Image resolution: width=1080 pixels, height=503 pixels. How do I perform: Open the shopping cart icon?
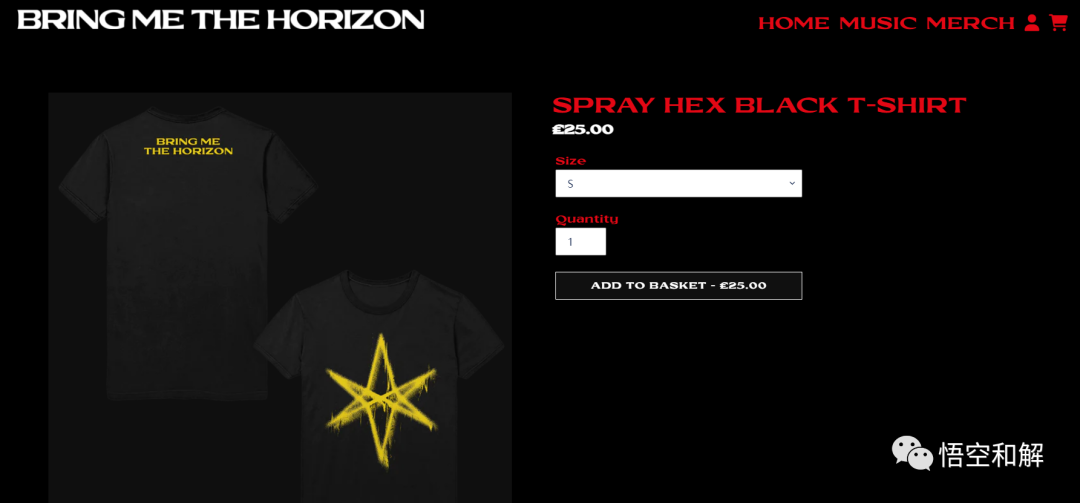pos(1058,23)
